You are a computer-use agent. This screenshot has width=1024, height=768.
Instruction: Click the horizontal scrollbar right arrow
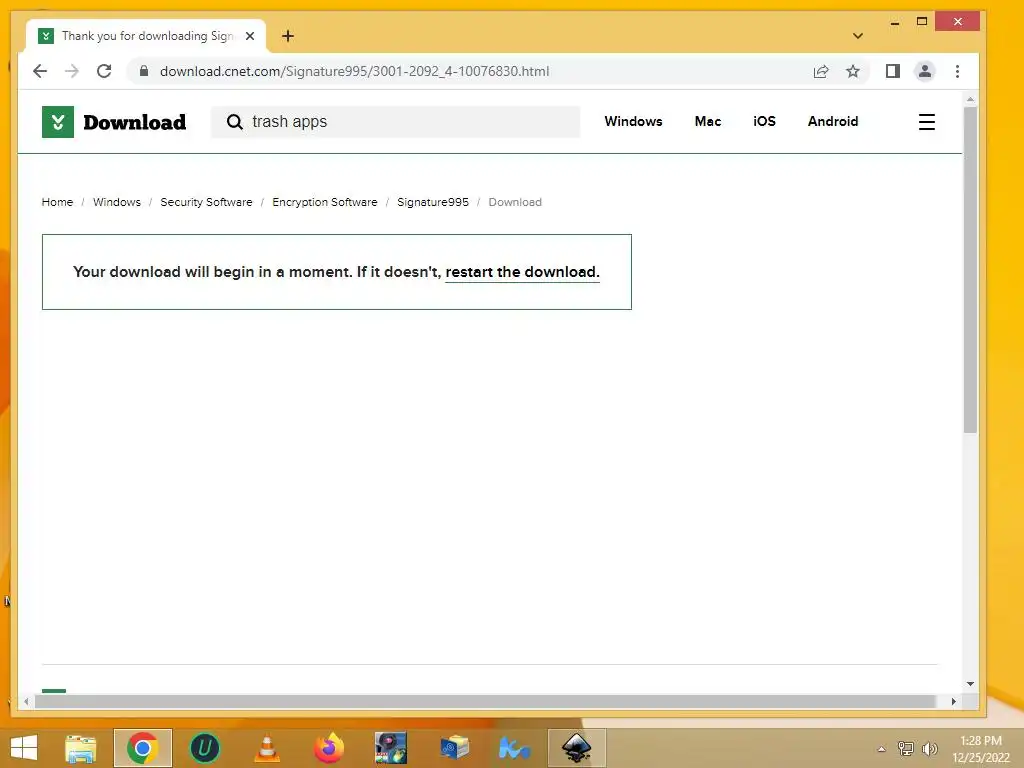click(x=953, y=701)
